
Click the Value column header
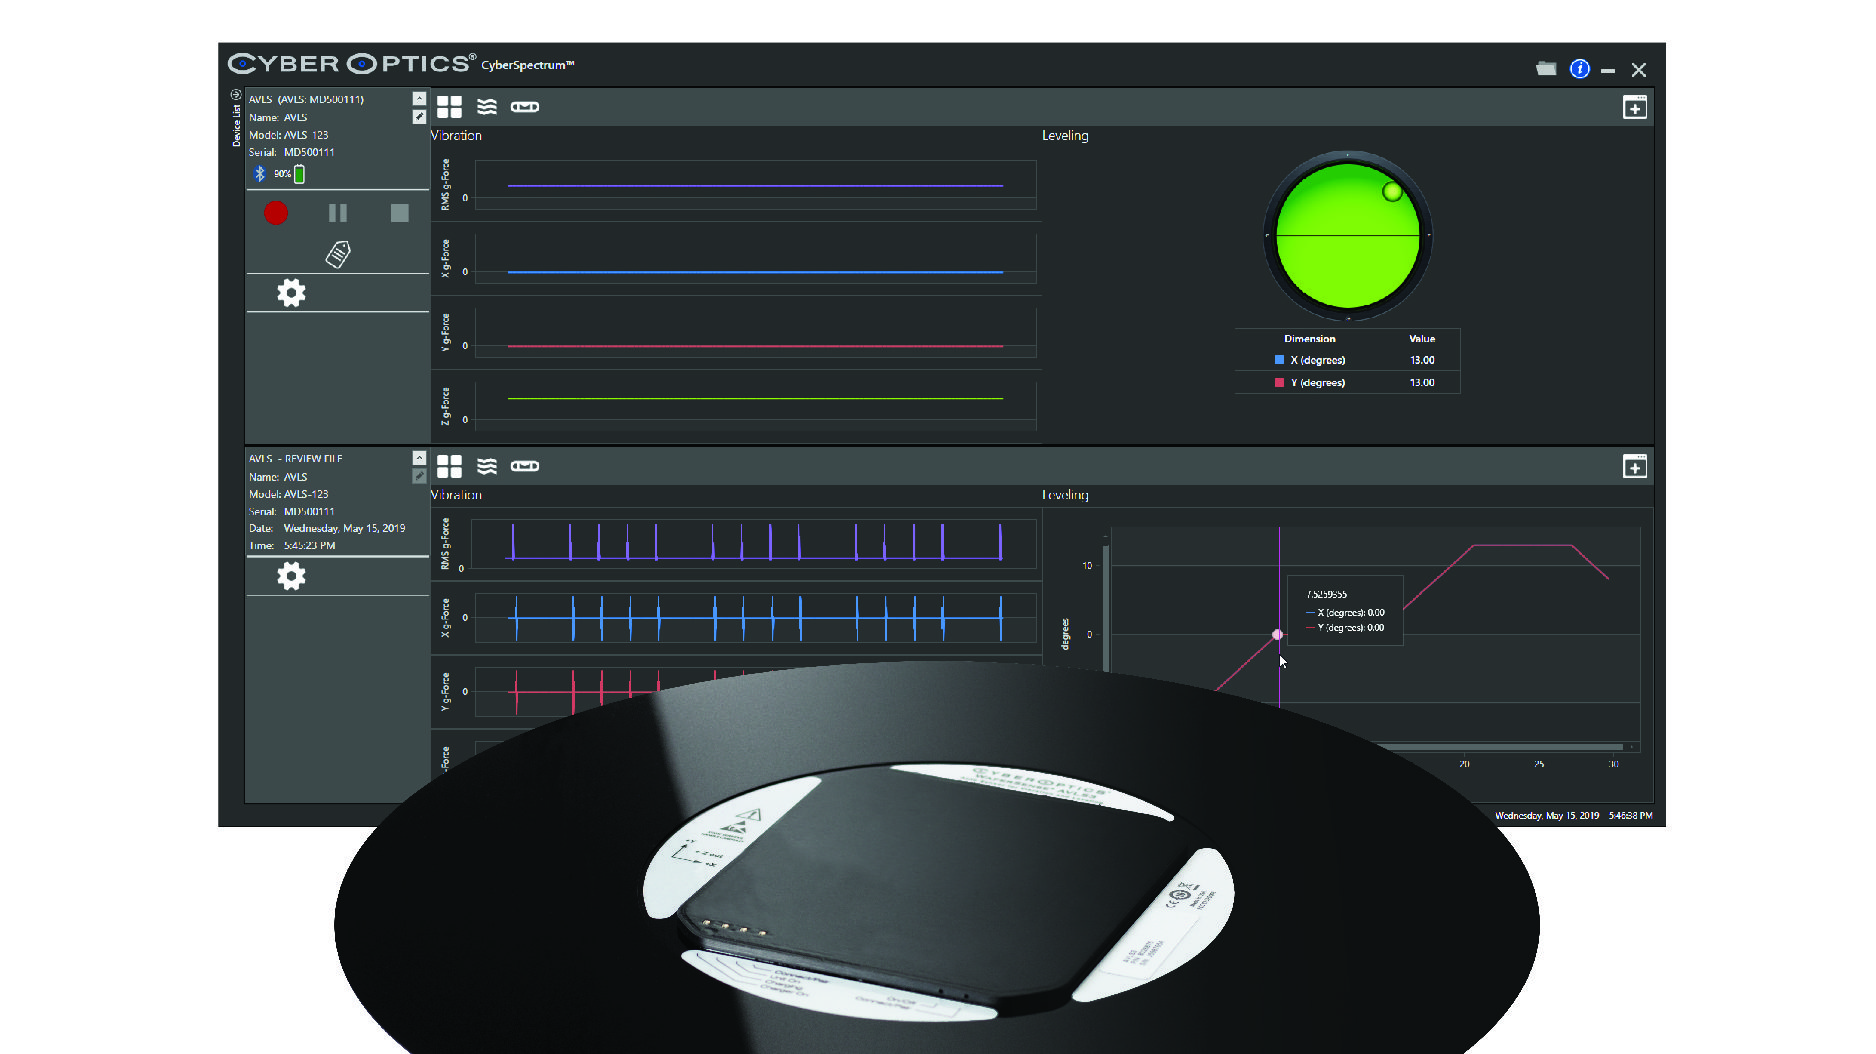click(x=1422, y=339)
